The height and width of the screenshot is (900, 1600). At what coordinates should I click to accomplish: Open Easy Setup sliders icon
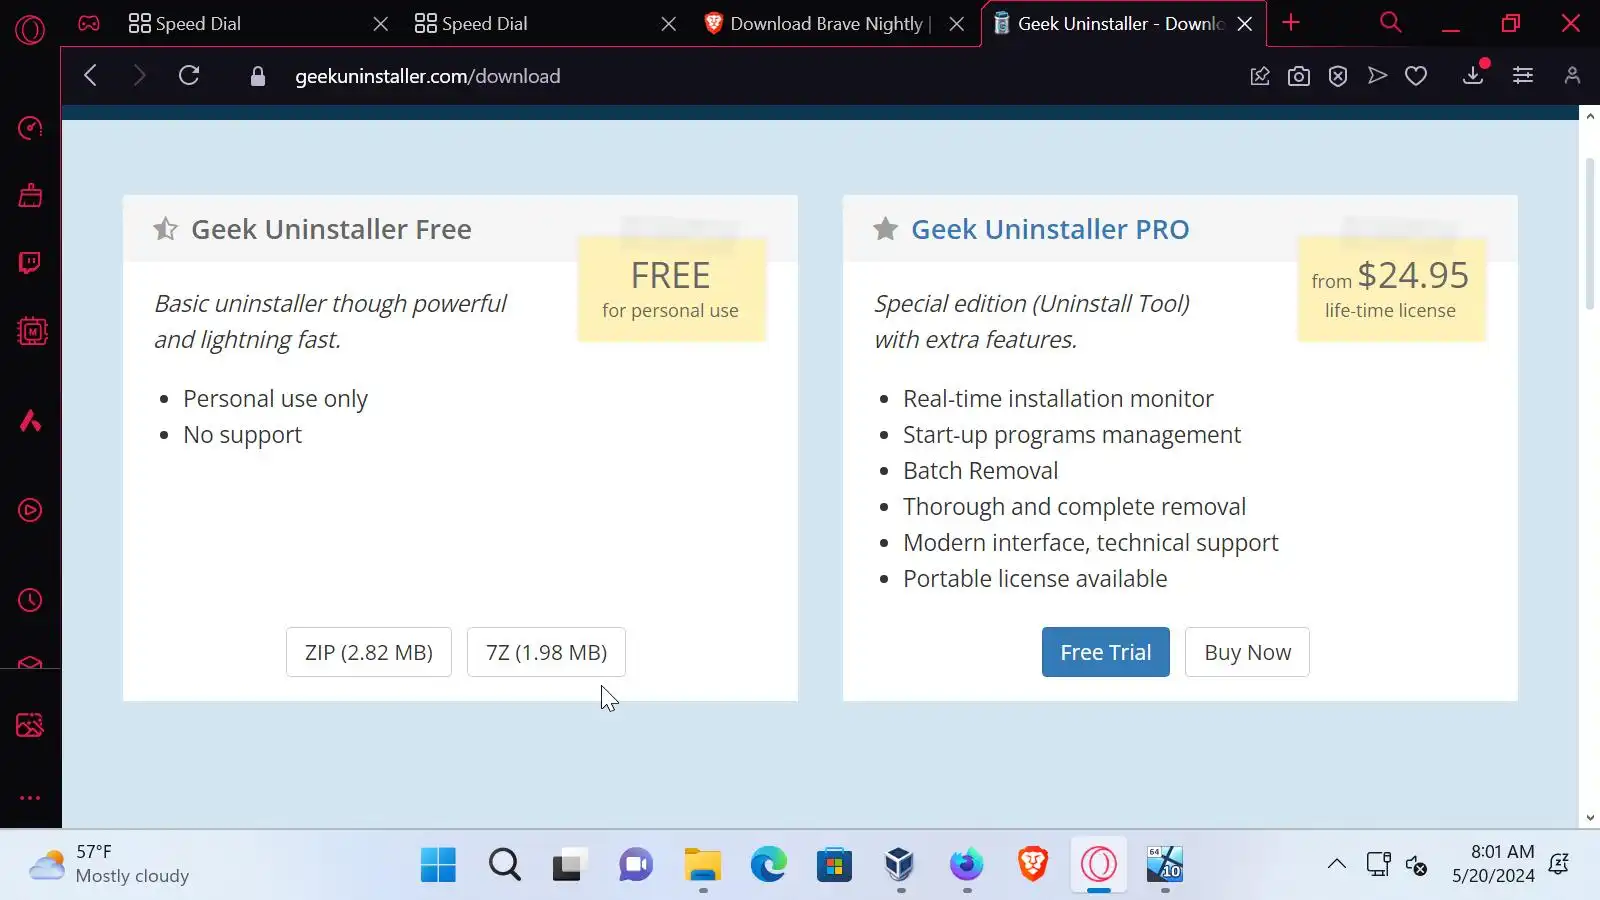[1523, 76]
